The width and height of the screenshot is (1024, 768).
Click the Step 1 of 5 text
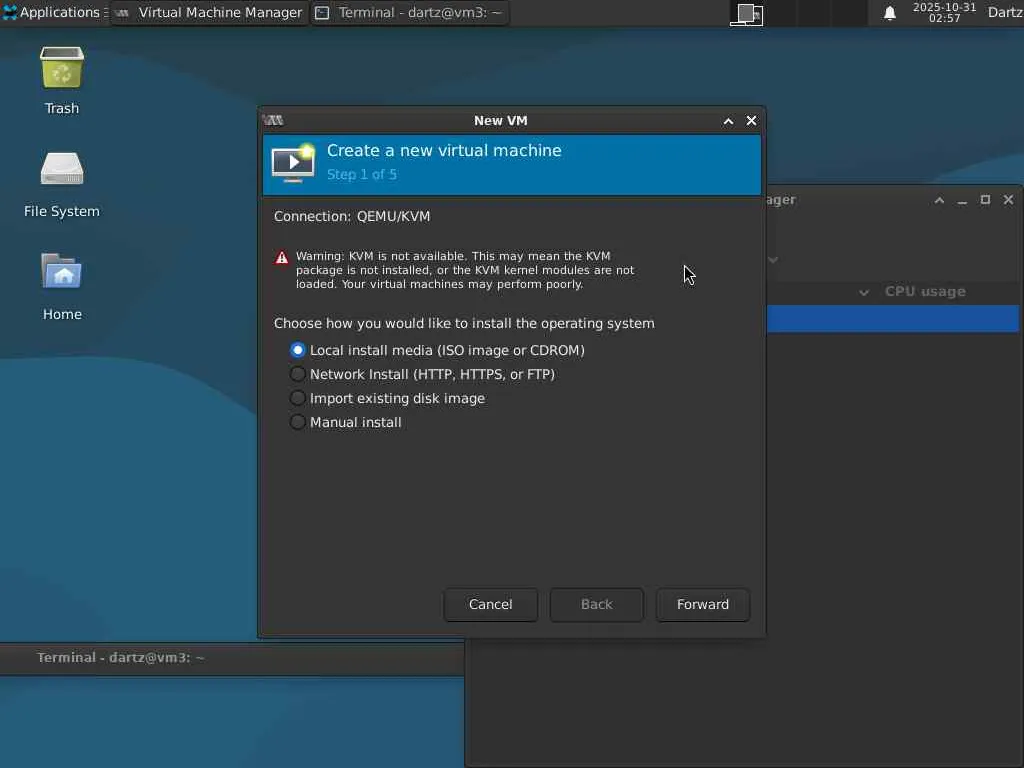pos(362,174)
